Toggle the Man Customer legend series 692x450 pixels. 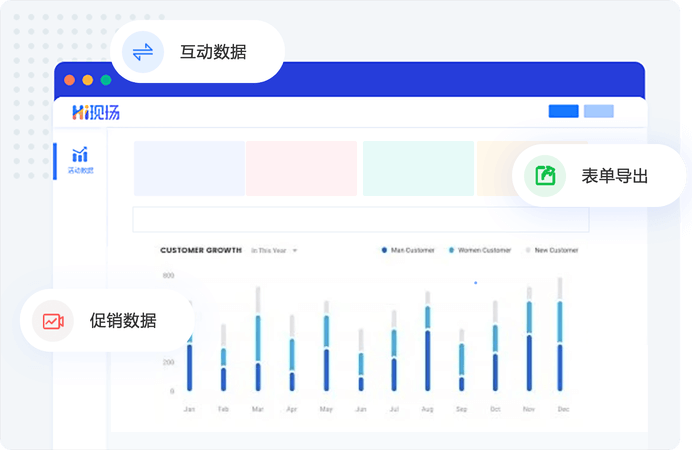point(408,250)
